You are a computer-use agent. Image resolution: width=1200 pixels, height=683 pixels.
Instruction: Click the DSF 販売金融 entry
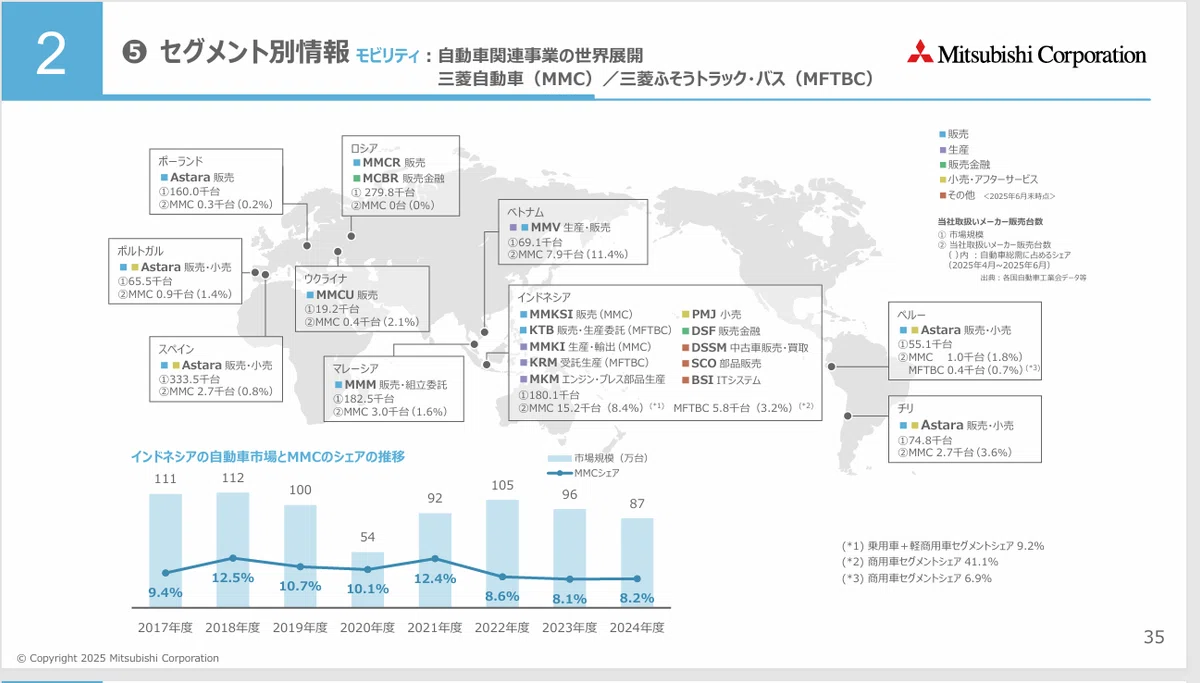(720, 330)
